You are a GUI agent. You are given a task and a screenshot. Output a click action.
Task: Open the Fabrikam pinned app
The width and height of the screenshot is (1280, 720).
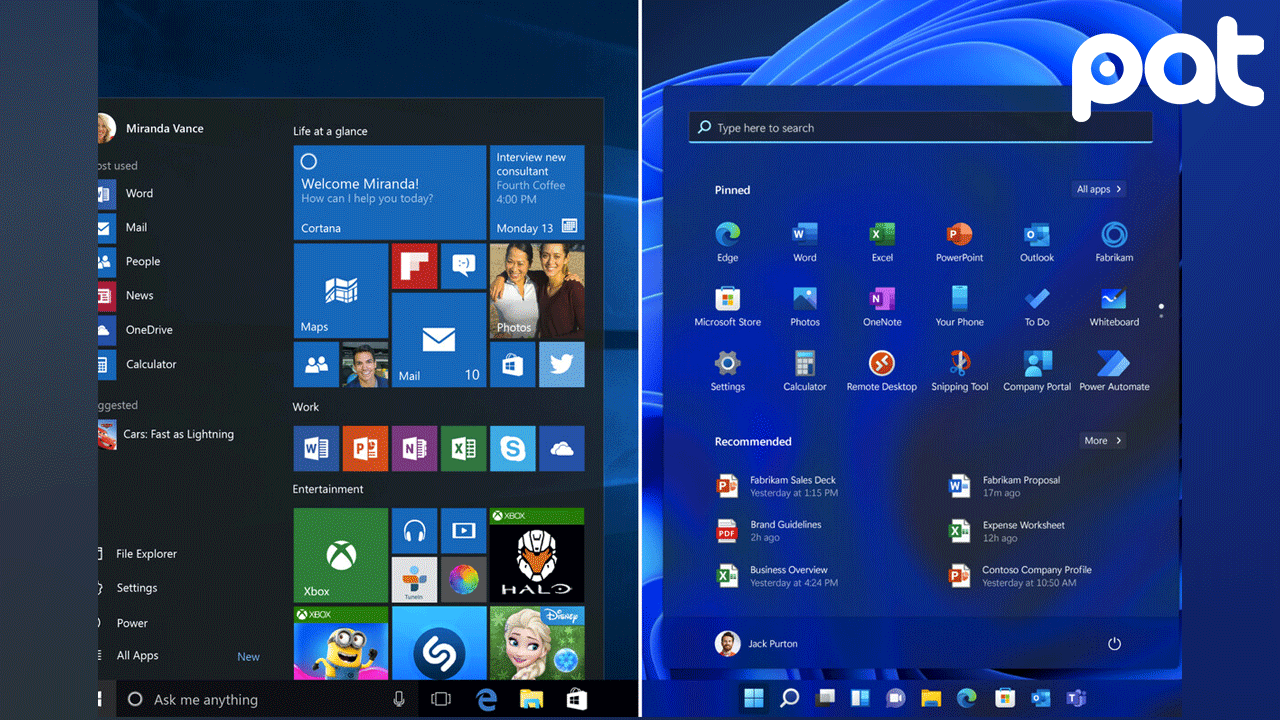(x=1114, y=242)
